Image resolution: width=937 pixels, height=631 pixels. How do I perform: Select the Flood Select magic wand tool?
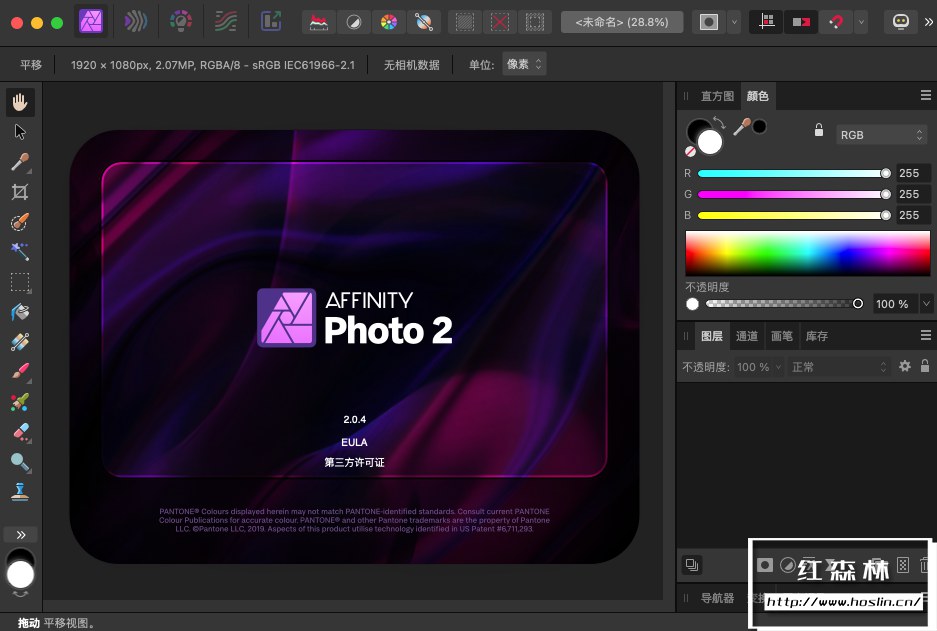pyautogui.click(x=20, y=252)
